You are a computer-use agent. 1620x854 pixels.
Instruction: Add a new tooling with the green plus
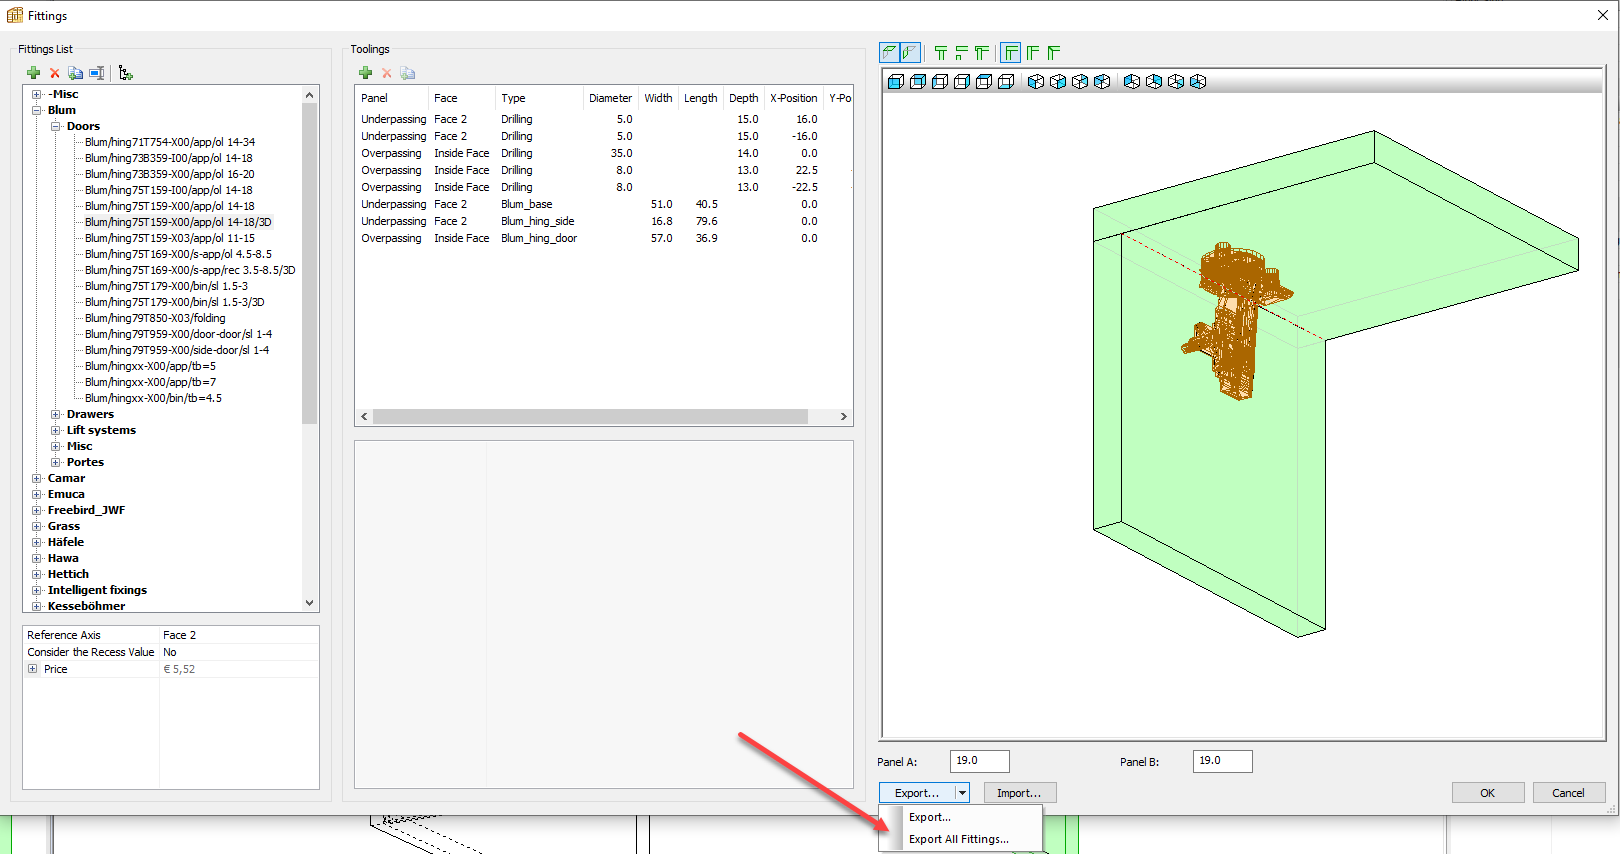[x=366, y=73]
